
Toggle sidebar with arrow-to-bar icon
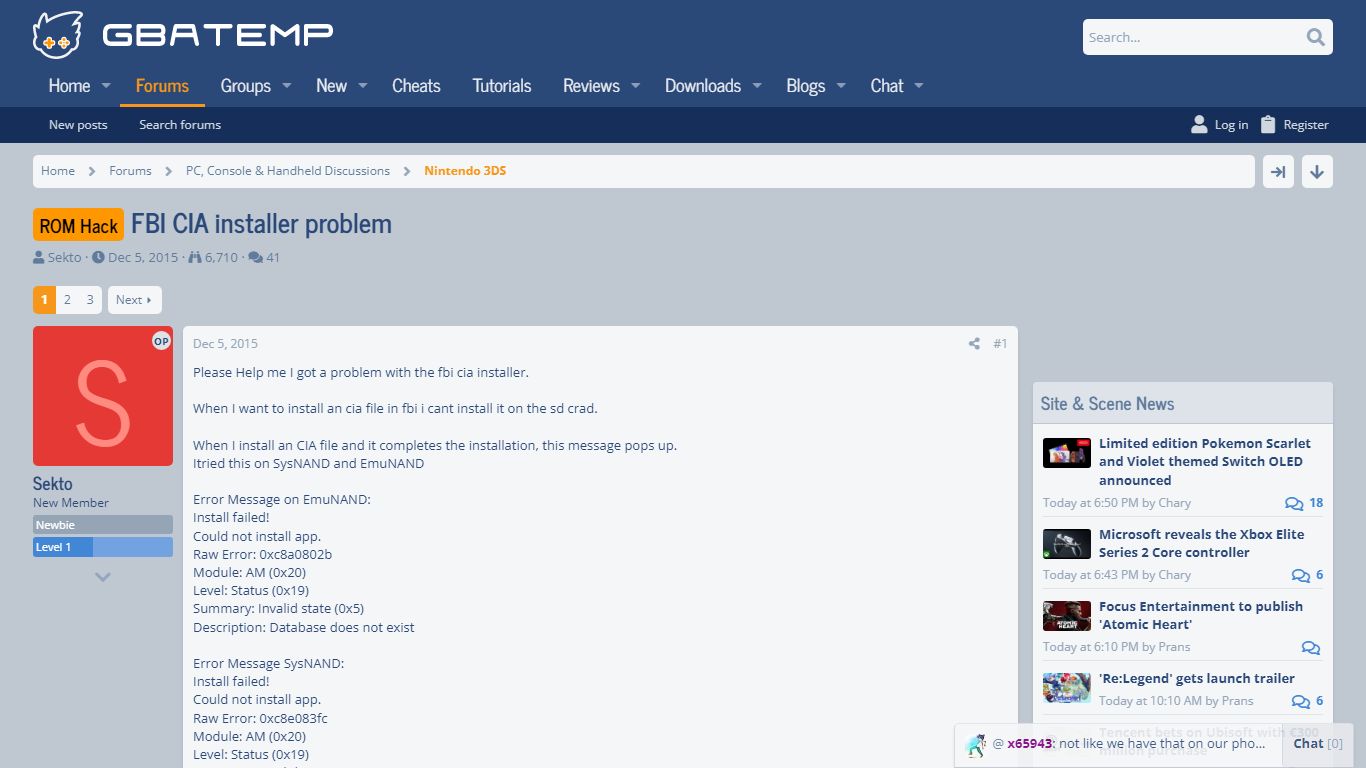1278,172
